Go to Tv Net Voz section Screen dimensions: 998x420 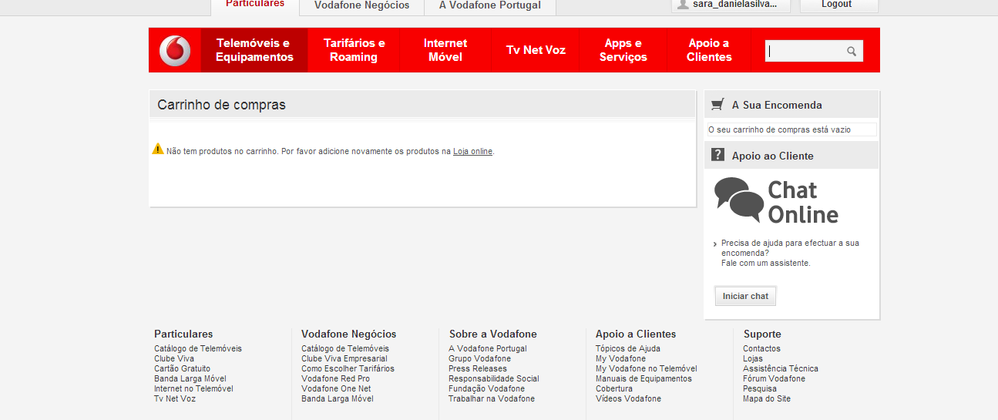click(536, 50)
